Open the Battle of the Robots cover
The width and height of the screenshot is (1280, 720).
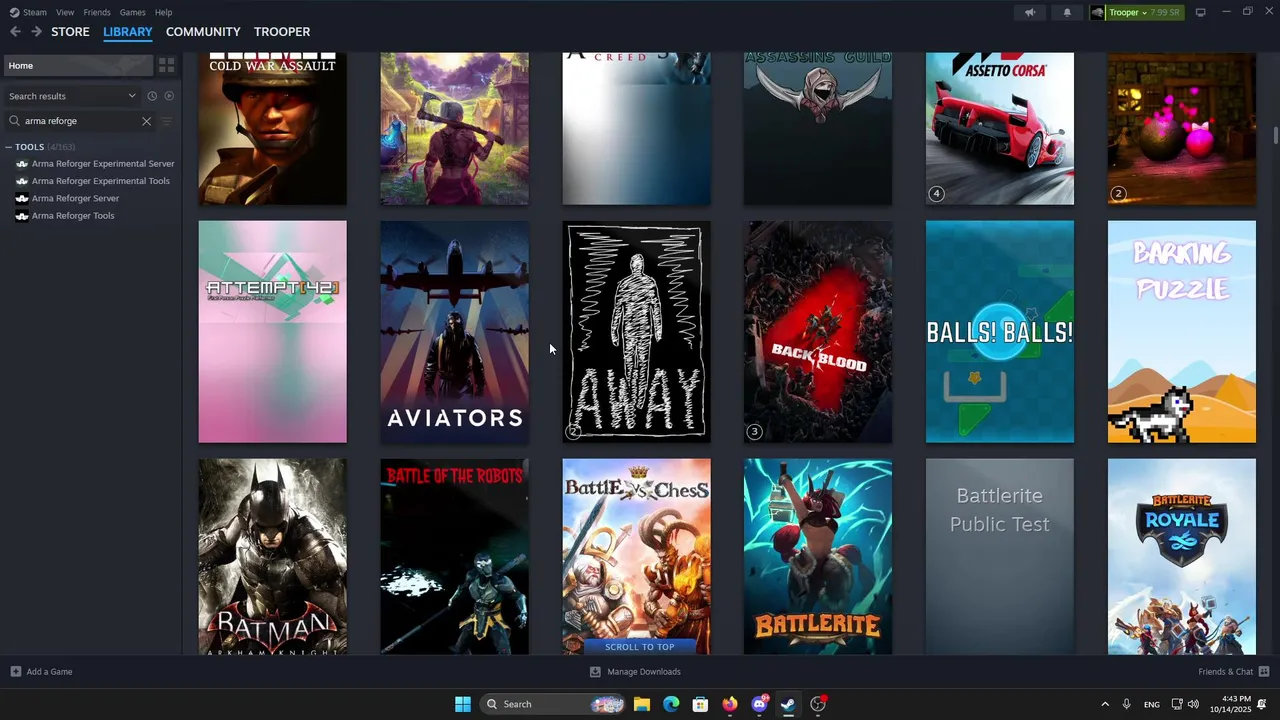pyautogui.click(x=454, y=557)
